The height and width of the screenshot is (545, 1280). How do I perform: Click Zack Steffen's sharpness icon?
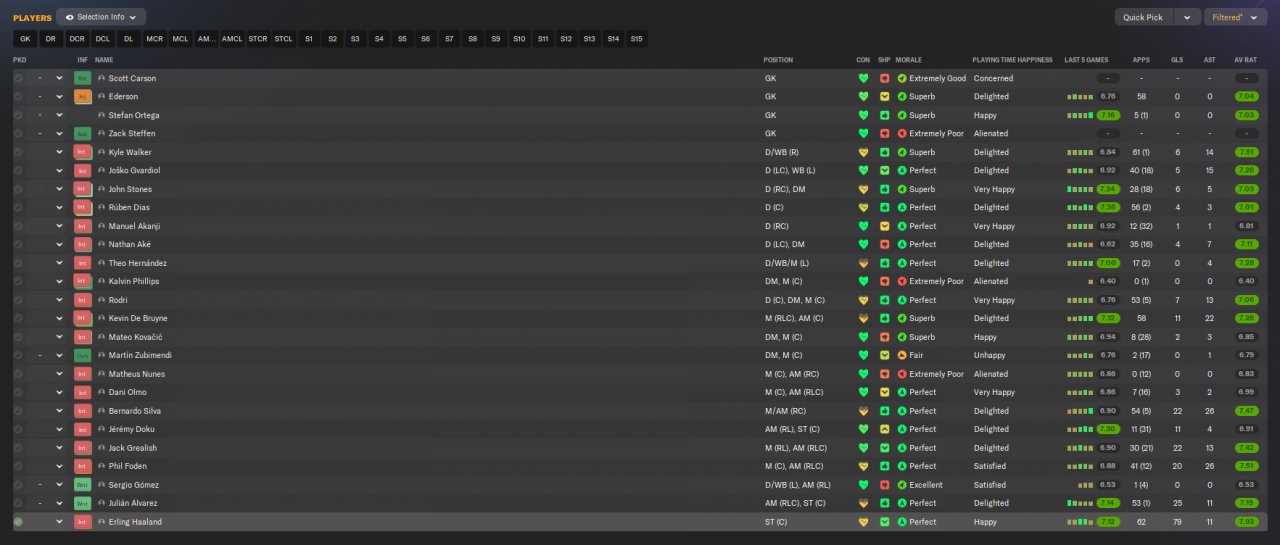(885, 133)
